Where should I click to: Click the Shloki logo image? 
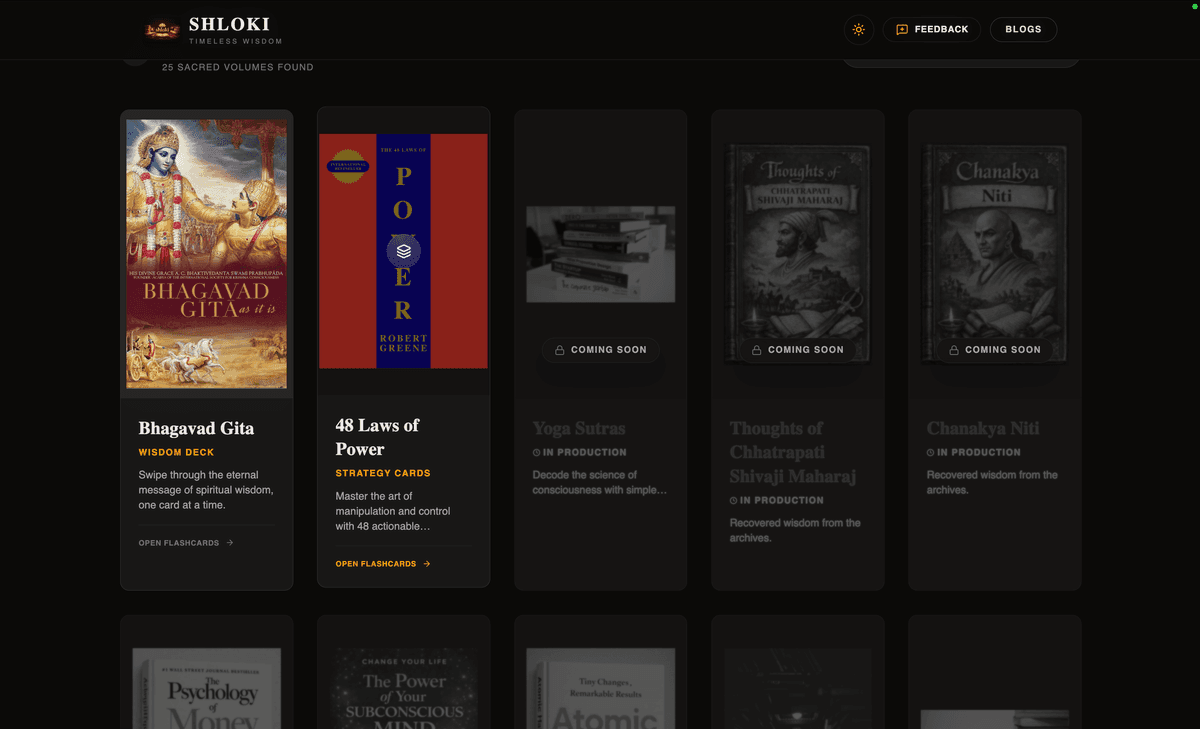162,30
